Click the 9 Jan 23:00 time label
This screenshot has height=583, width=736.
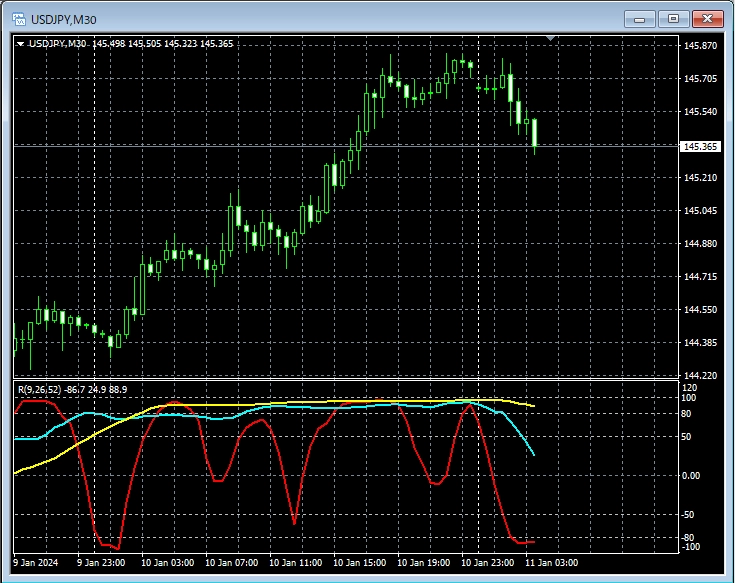(103, 562)
